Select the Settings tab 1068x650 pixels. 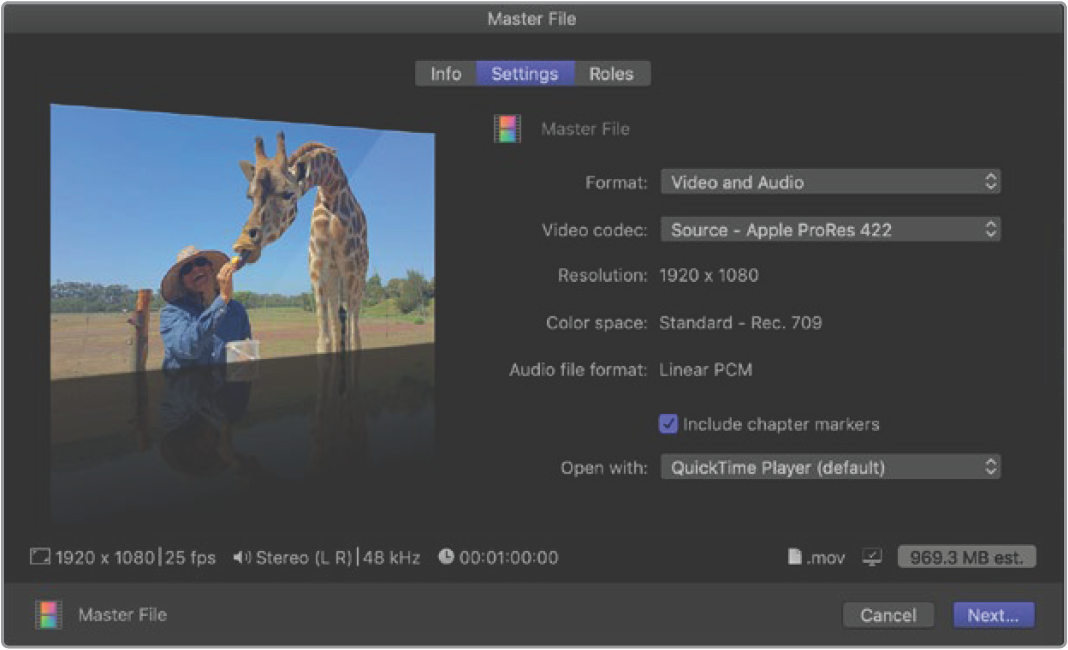524,74
